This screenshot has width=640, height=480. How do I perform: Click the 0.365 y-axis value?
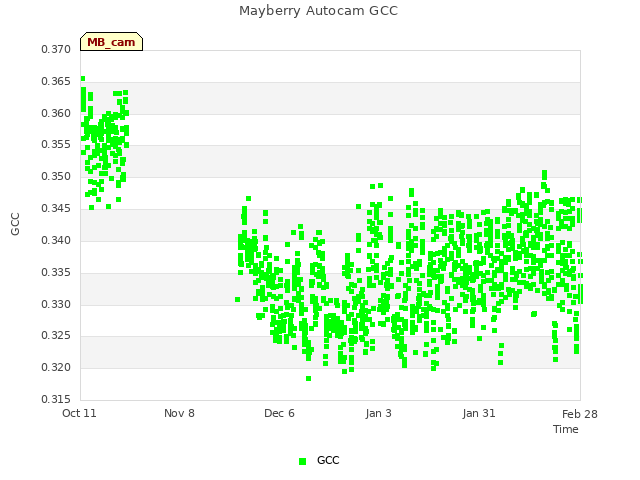coord(56,81)
